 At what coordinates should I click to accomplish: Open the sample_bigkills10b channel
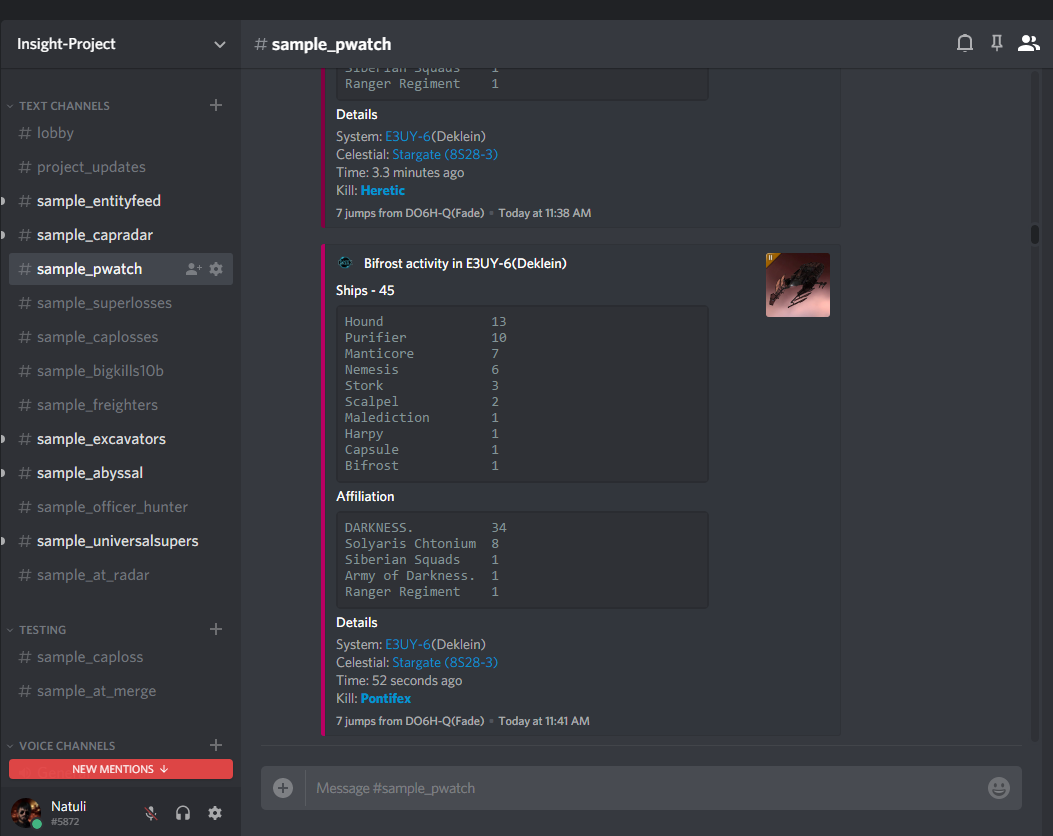tap(121, 371)
